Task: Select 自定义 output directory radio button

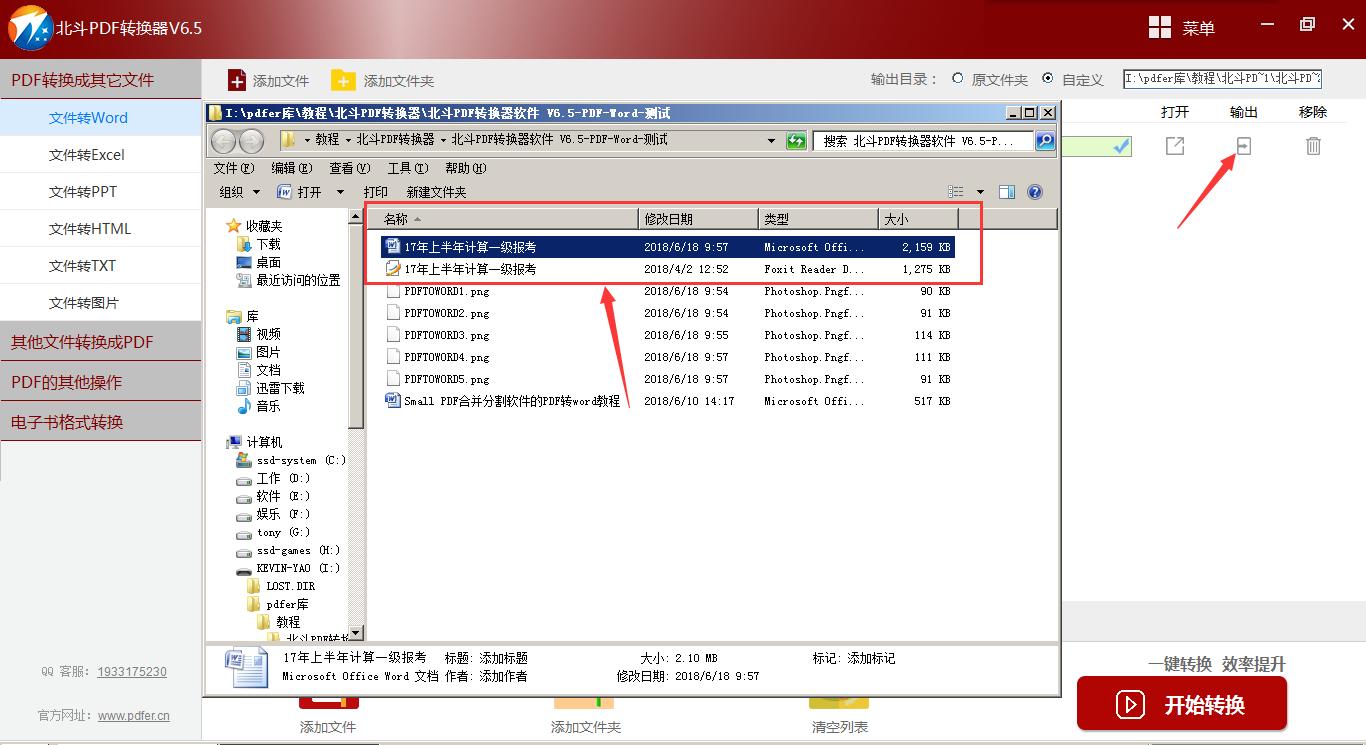Action: click(1049, 80)
